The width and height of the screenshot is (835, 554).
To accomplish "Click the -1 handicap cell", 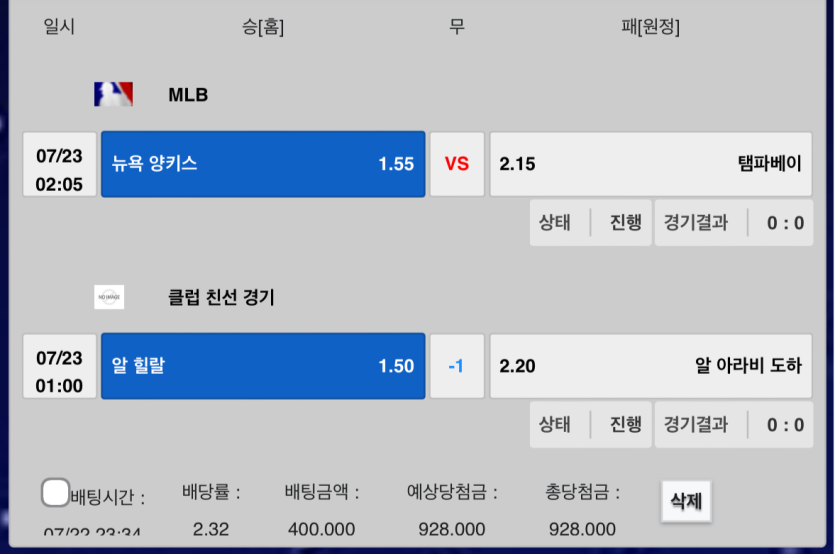I will [x=457, y=366].
